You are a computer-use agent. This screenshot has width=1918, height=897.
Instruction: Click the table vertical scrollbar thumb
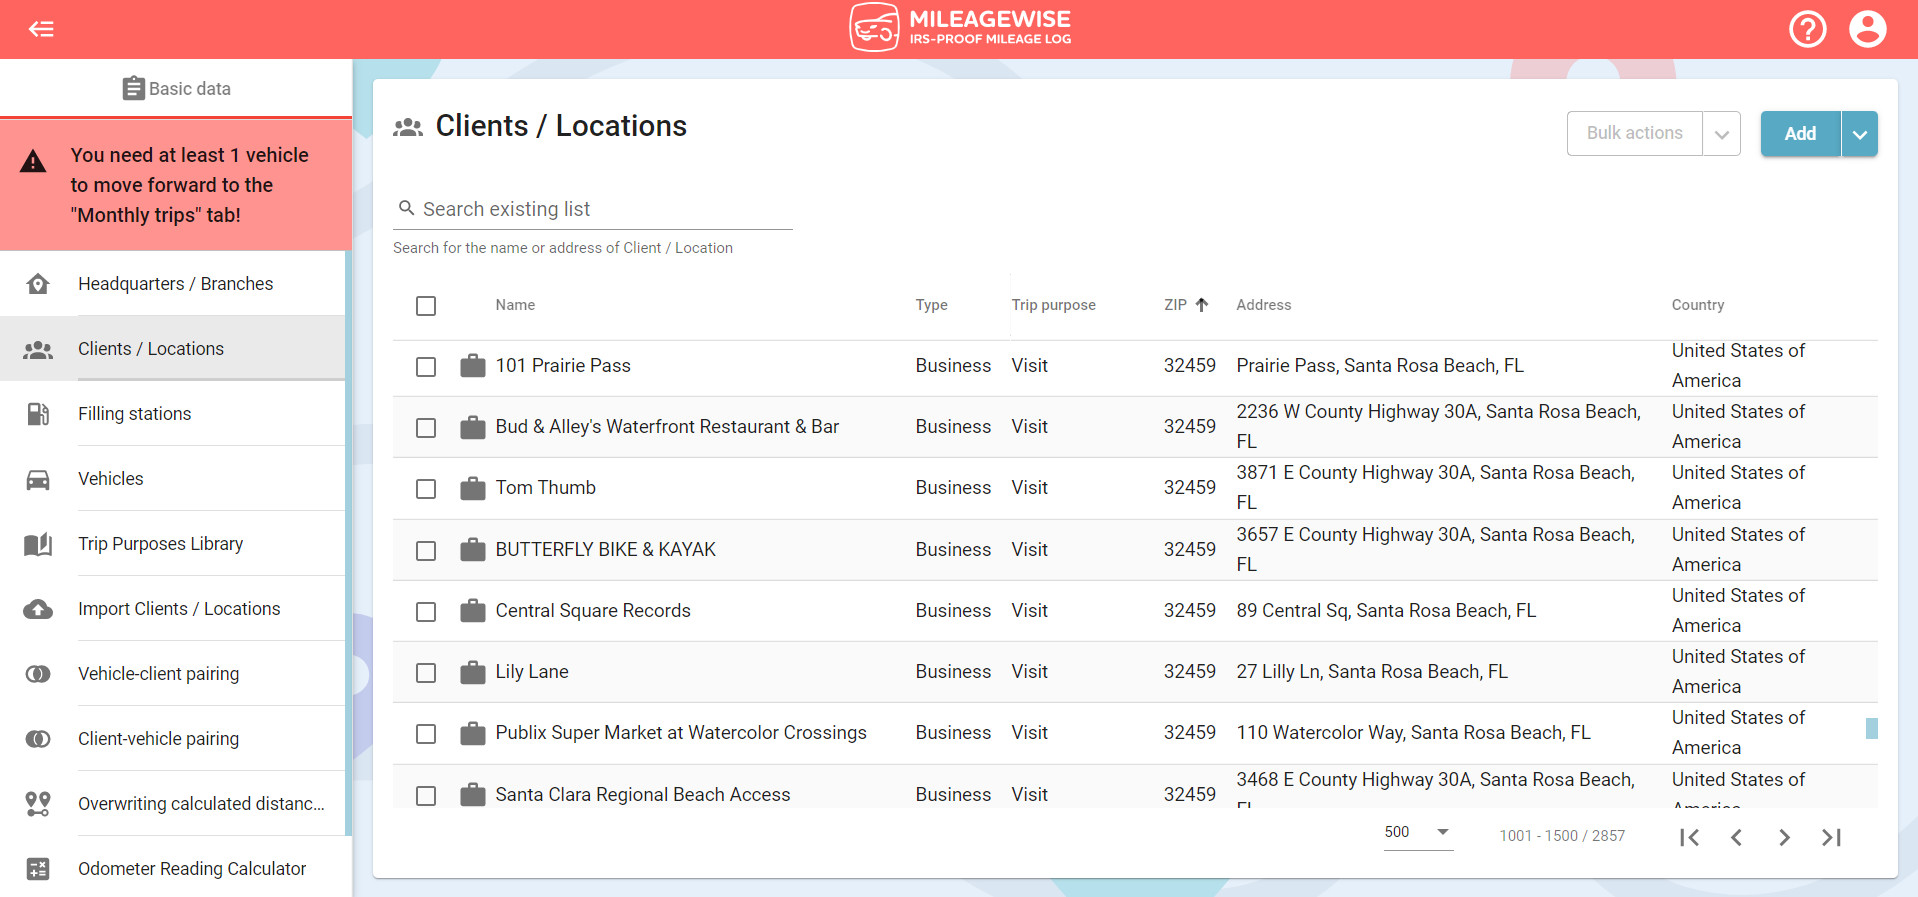coord(1871,728)
